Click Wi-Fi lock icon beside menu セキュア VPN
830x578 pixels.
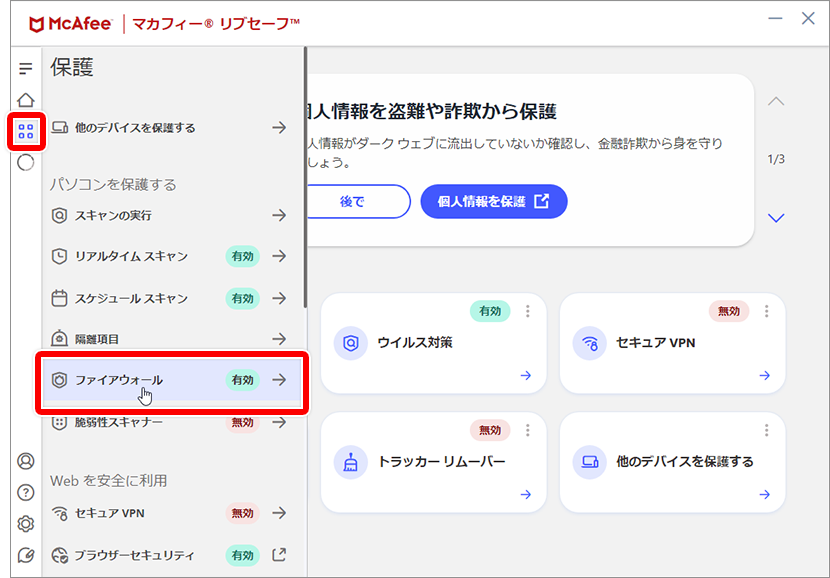click(59, 513)
